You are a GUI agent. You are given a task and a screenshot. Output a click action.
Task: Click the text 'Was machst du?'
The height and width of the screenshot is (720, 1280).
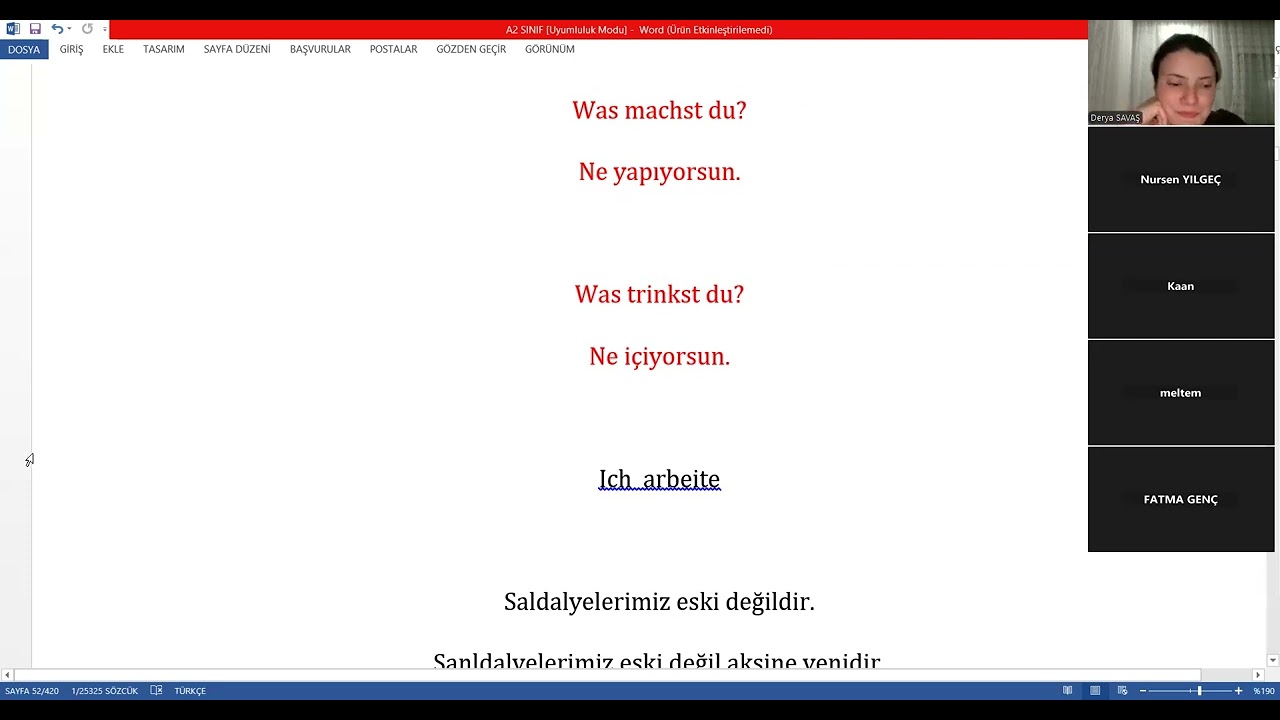659,111
